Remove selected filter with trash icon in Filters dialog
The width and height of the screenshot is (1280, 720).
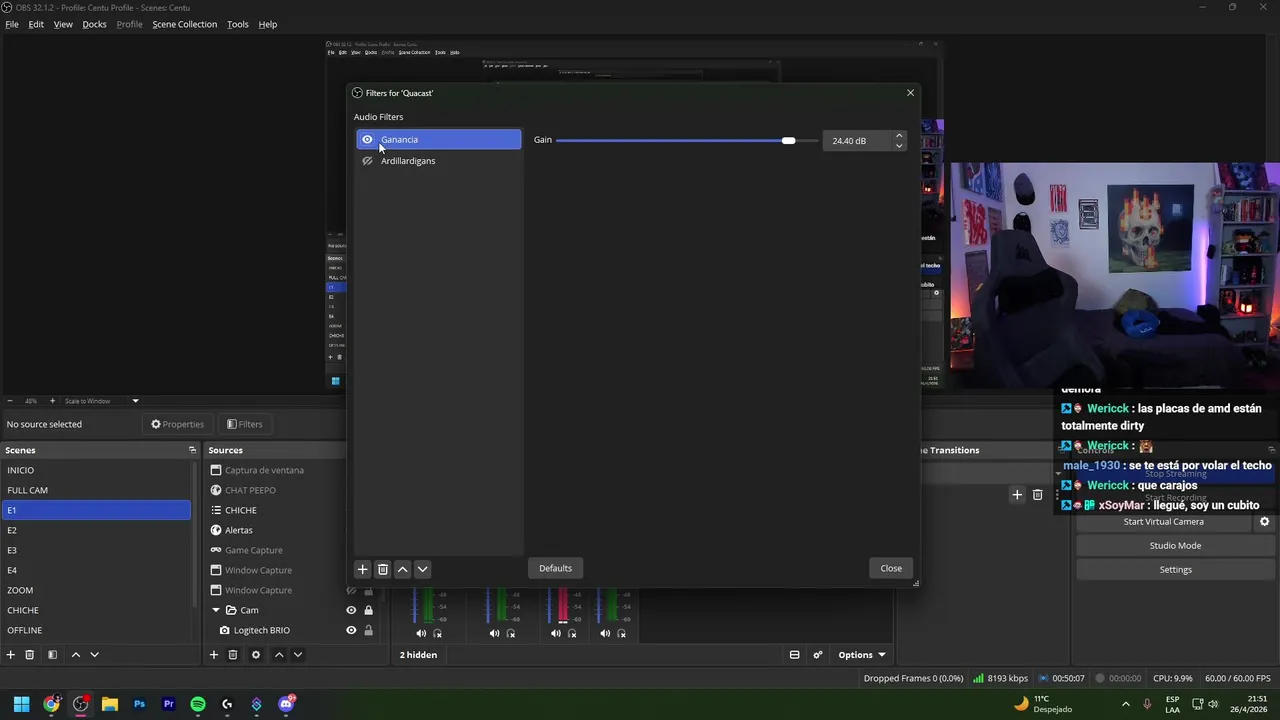pyautogui.click(x=382, y=569)
